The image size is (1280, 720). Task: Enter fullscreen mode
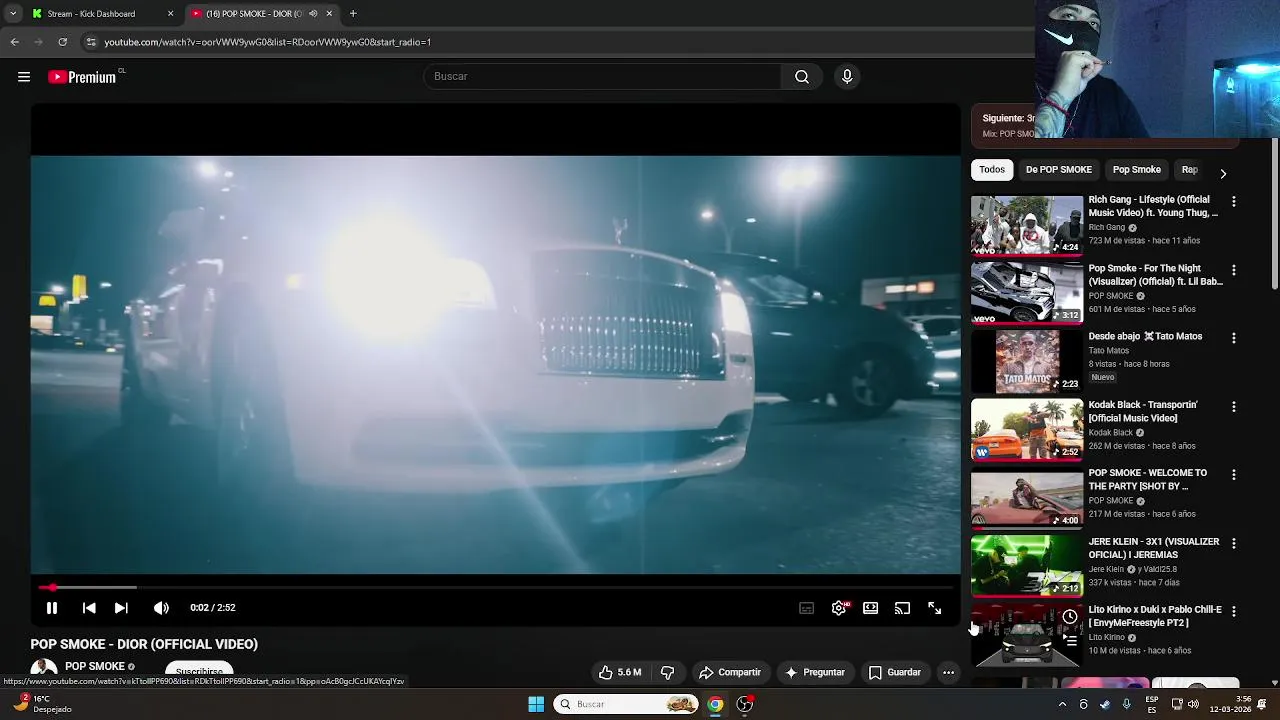(935, 608)
